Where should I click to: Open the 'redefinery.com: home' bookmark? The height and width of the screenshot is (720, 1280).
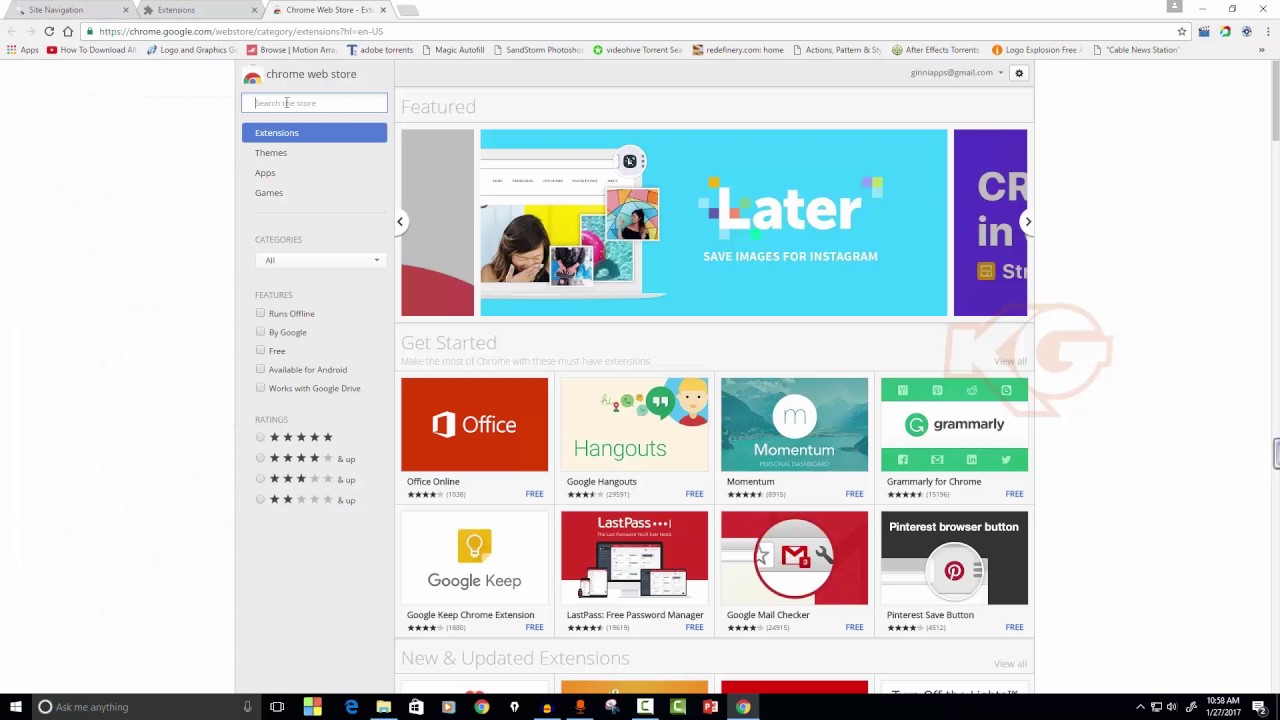click(x=738, y=50)
